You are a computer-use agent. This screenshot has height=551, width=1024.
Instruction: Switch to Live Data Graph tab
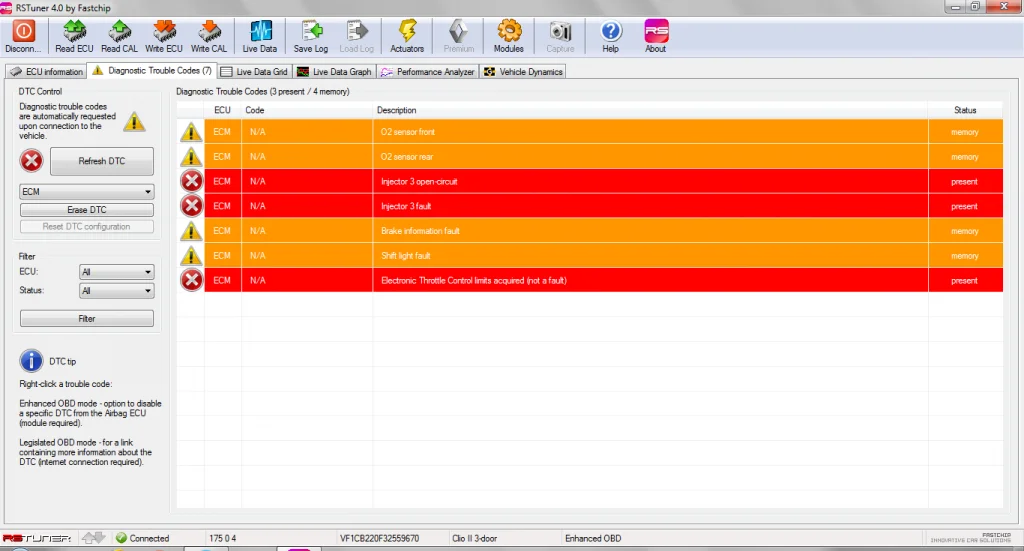[x=334, y=72]
